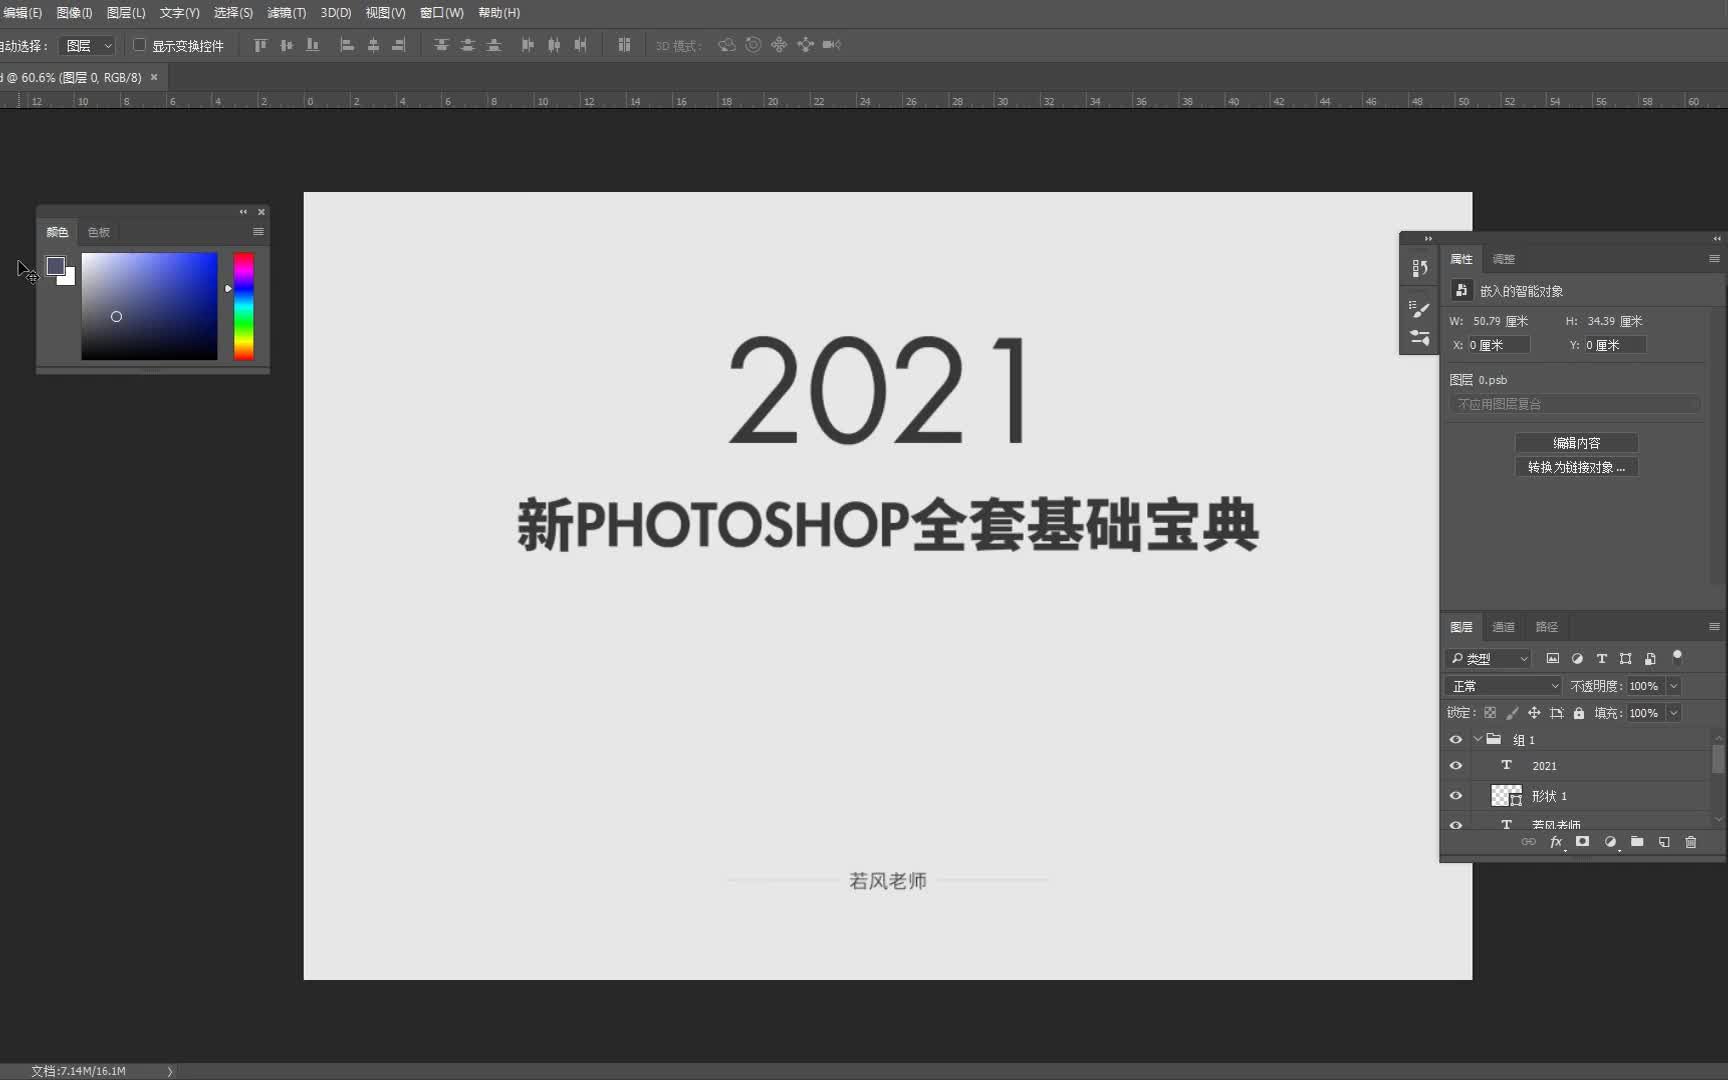Click the 3D pan camera icon
Image resolution: width=1728 pixels, height=1080 pixels.
tap(779, 45)
